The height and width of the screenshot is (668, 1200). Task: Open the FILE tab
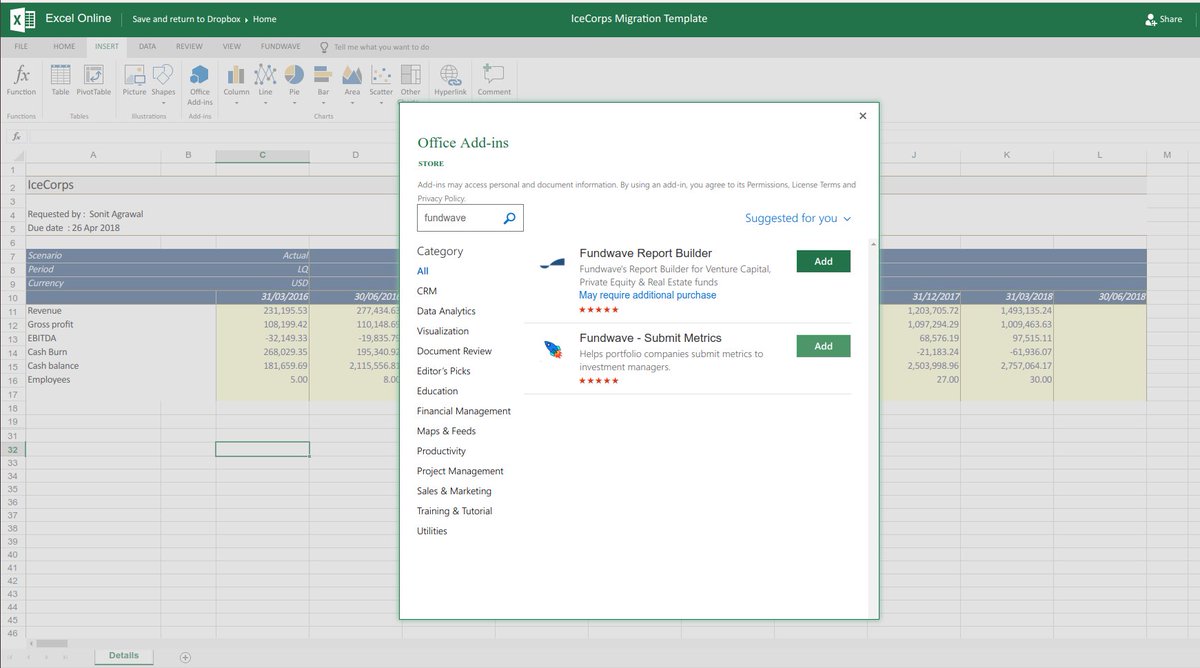[21, 47]
